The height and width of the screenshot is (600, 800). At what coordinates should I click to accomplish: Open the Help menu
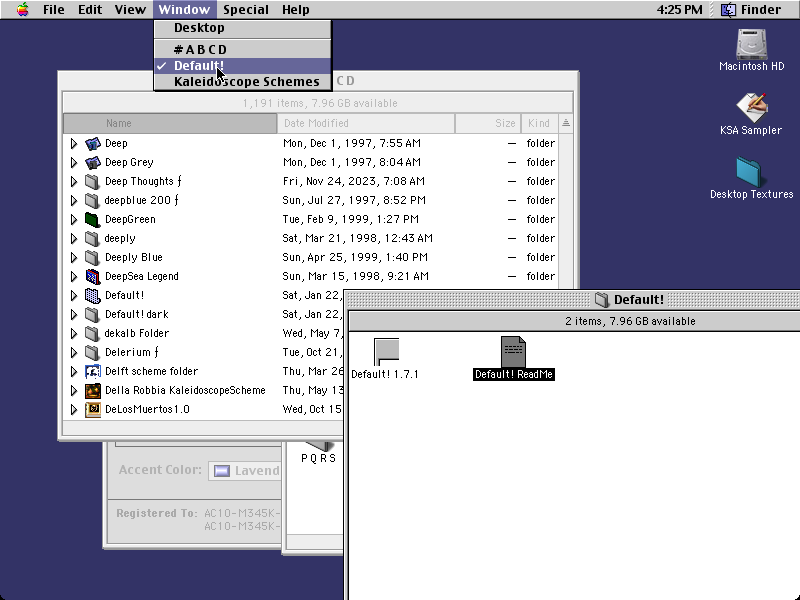coord(296,9)
